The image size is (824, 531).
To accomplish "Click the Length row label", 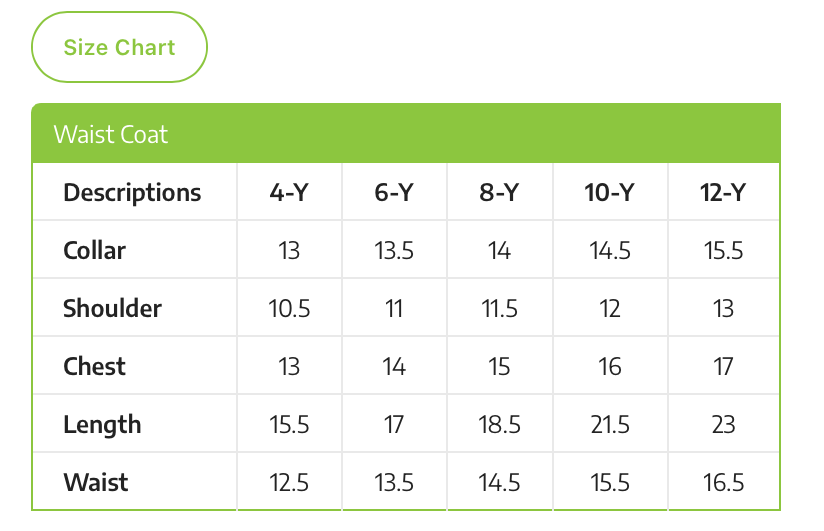I will (102, 424).
